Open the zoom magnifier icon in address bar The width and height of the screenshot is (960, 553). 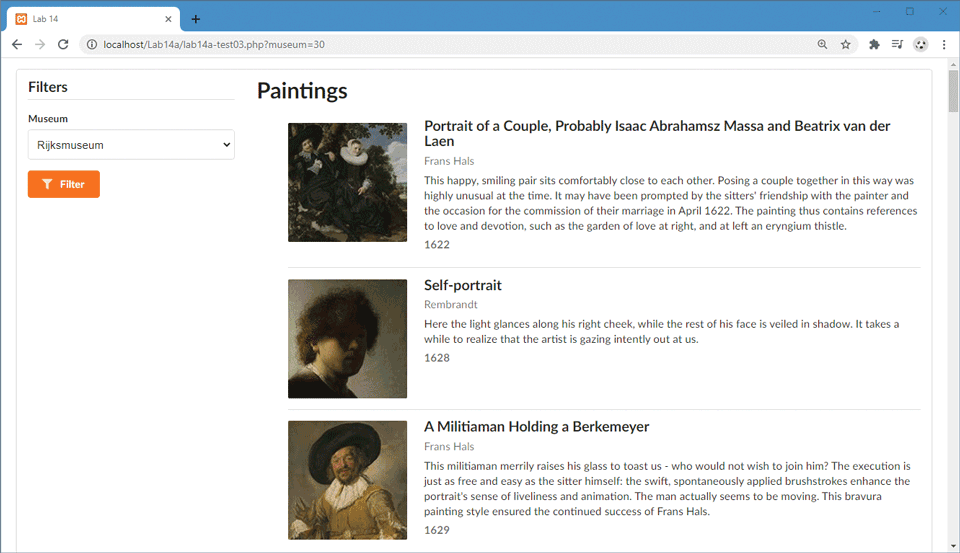pos(822,45)
